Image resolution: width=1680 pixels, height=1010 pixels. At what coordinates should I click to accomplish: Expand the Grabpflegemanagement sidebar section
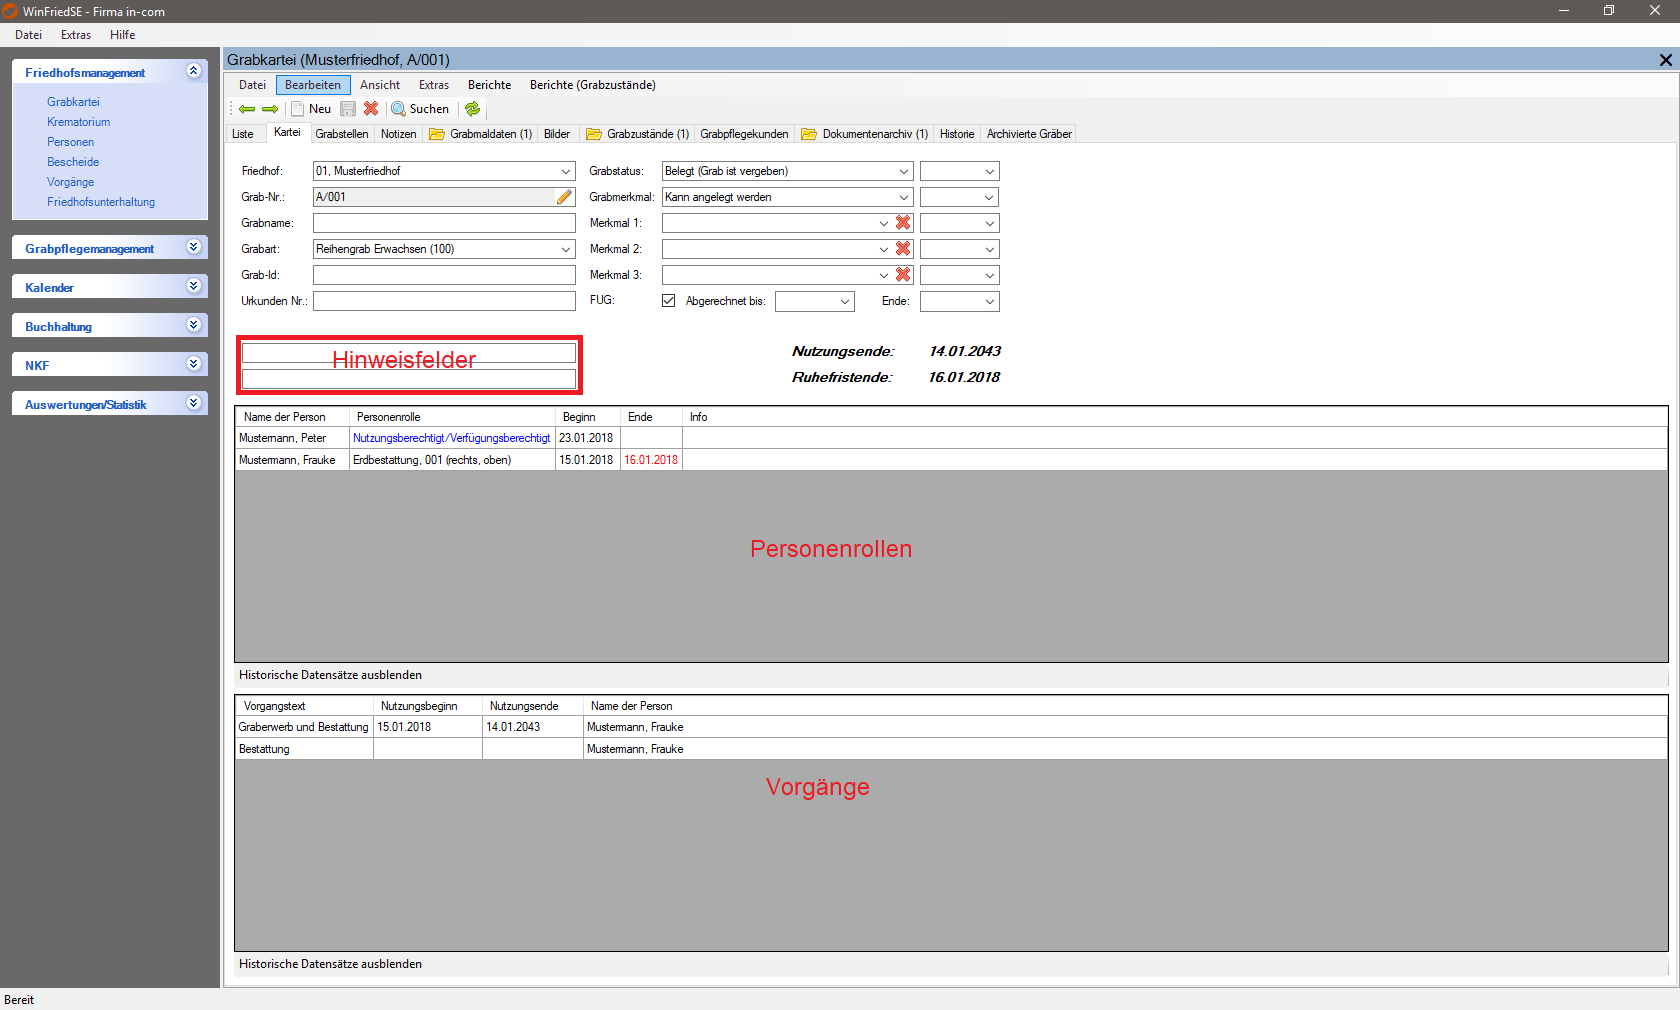(x=194, y=247)
